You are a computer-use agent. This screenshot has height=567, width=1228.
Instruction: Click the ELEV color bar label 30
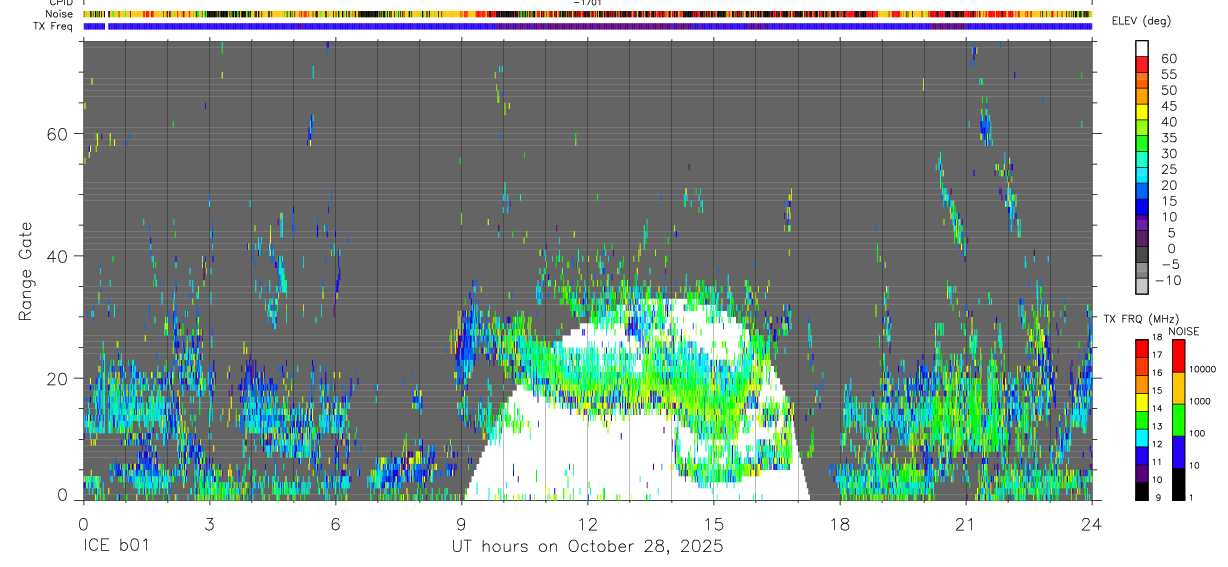point(1168,153)
